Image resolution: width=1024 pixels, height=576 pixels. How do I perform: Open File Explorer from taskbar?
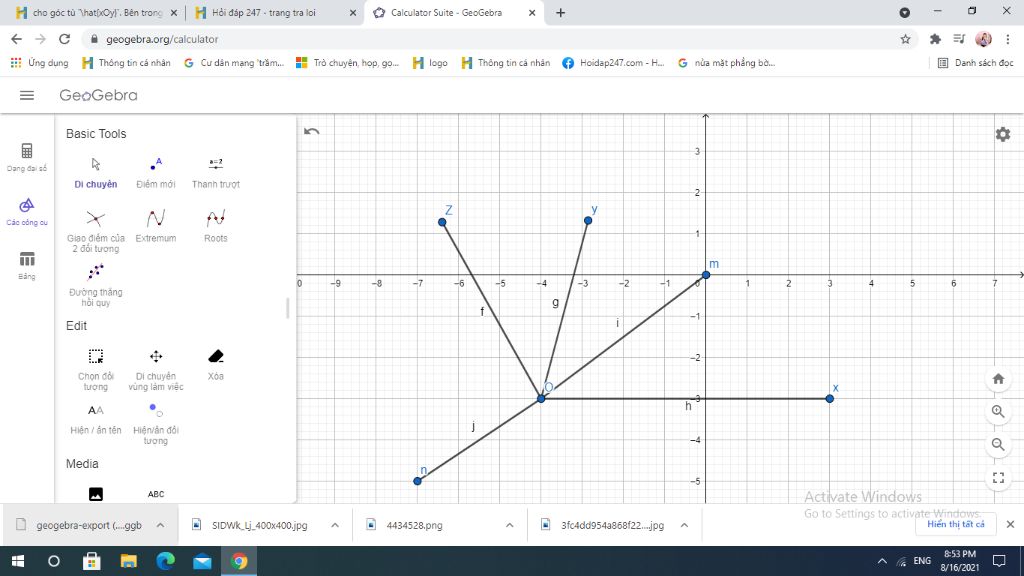tap(129, 561)
